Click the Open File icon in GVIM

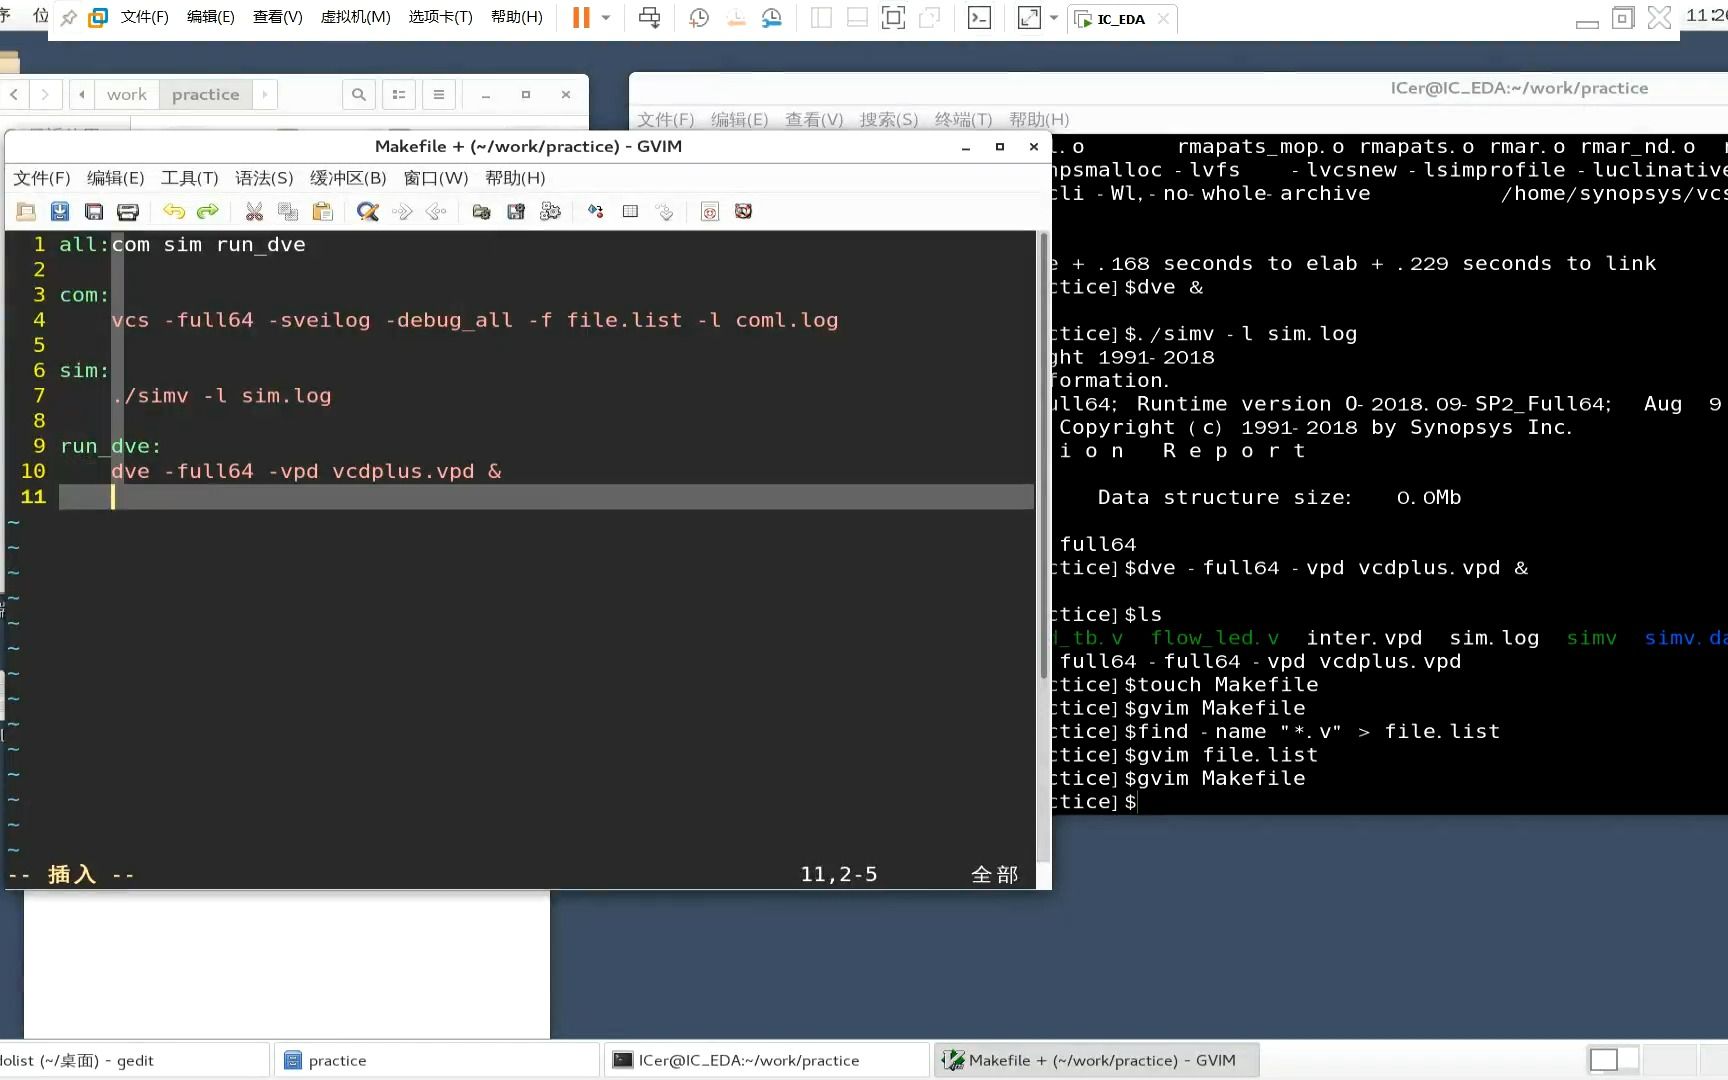(x=26, y=211)
